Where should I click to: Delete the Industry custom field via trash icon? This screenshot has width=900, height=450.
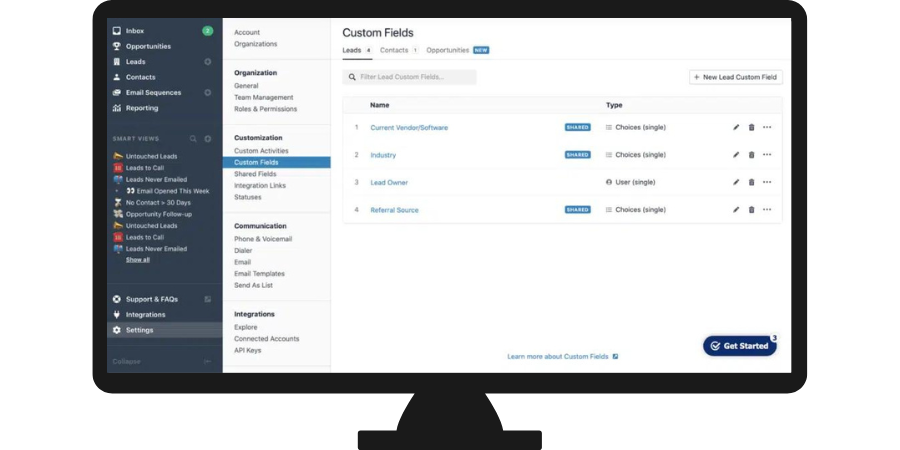(x=751, y=155)
